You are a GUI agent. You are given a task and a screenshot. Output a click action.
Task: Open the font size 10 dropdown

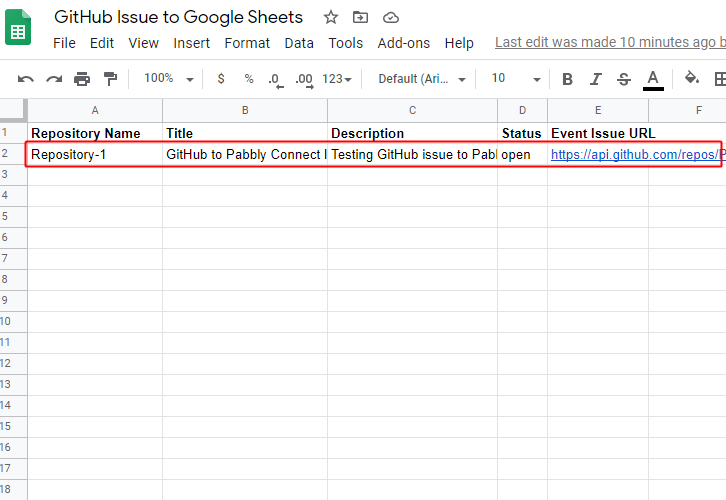pos(516,78)
